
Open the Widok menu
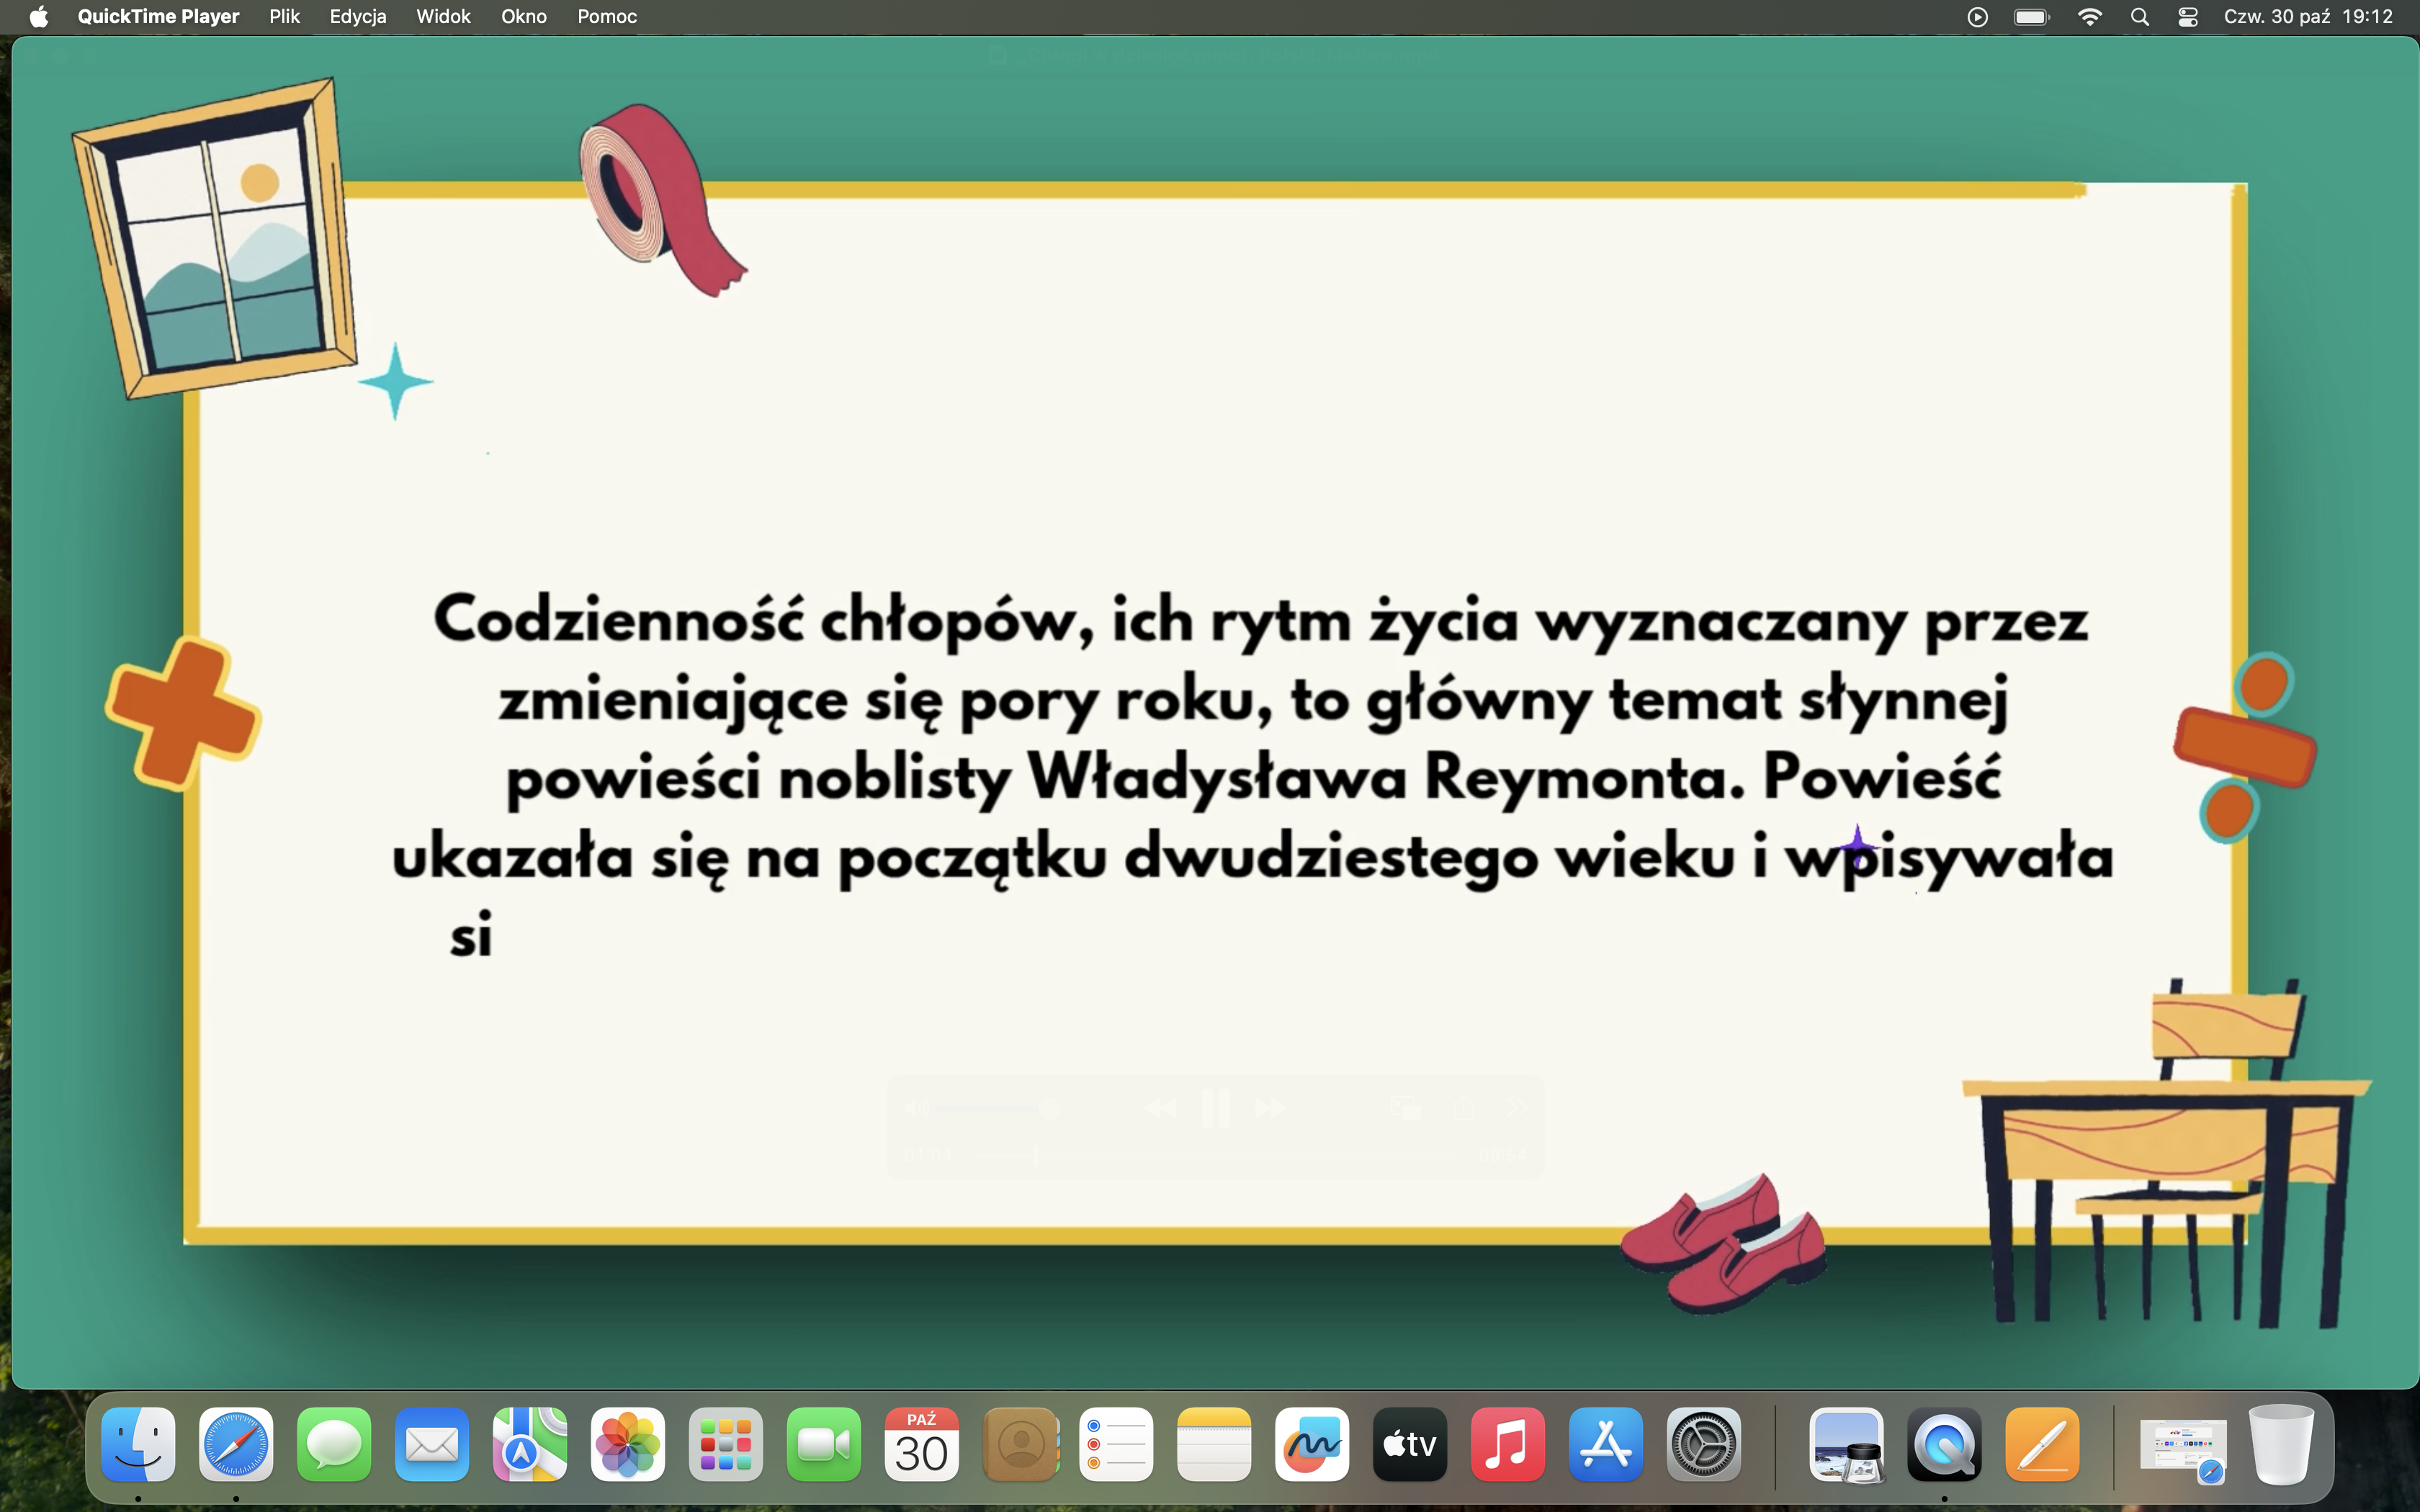click(443, 16)
